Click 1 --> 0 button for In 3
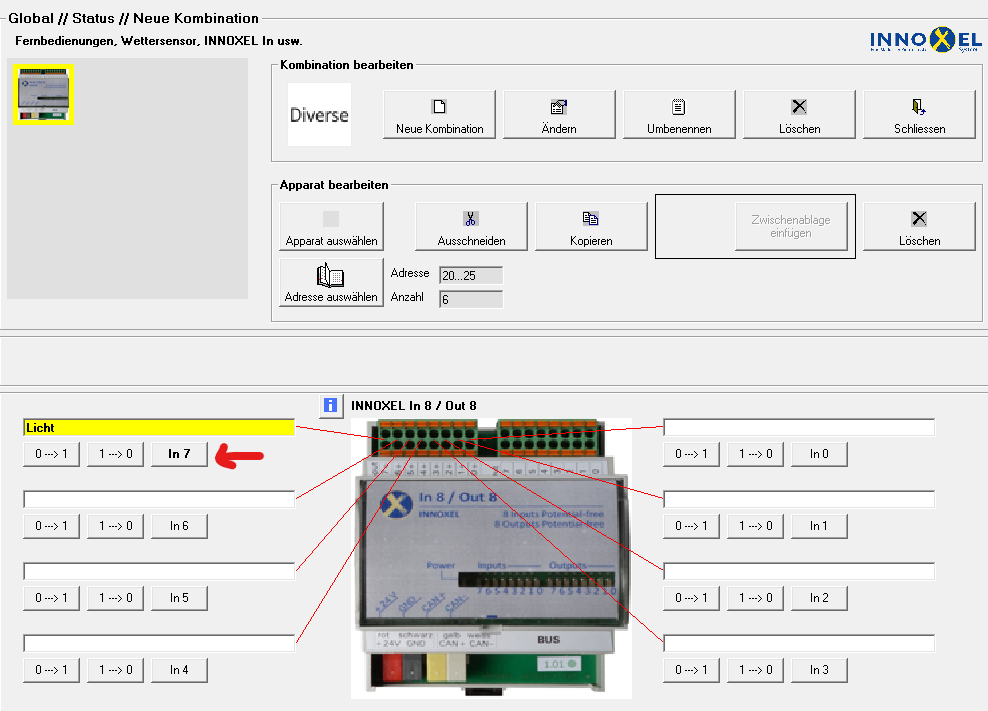This screenshot has width=988, height=711. 755,669
